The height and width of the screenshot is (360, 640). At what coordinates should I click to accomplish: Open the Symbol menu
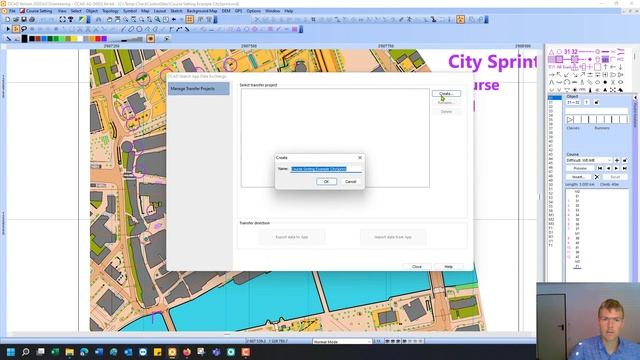pos(130,11)
